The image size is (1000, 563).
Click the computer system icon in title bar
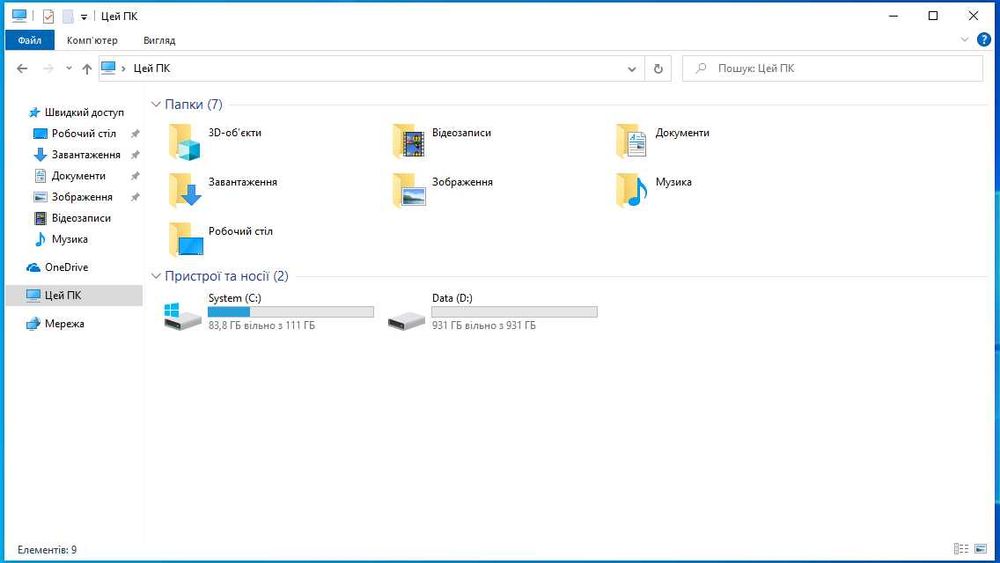pos(19,16)
